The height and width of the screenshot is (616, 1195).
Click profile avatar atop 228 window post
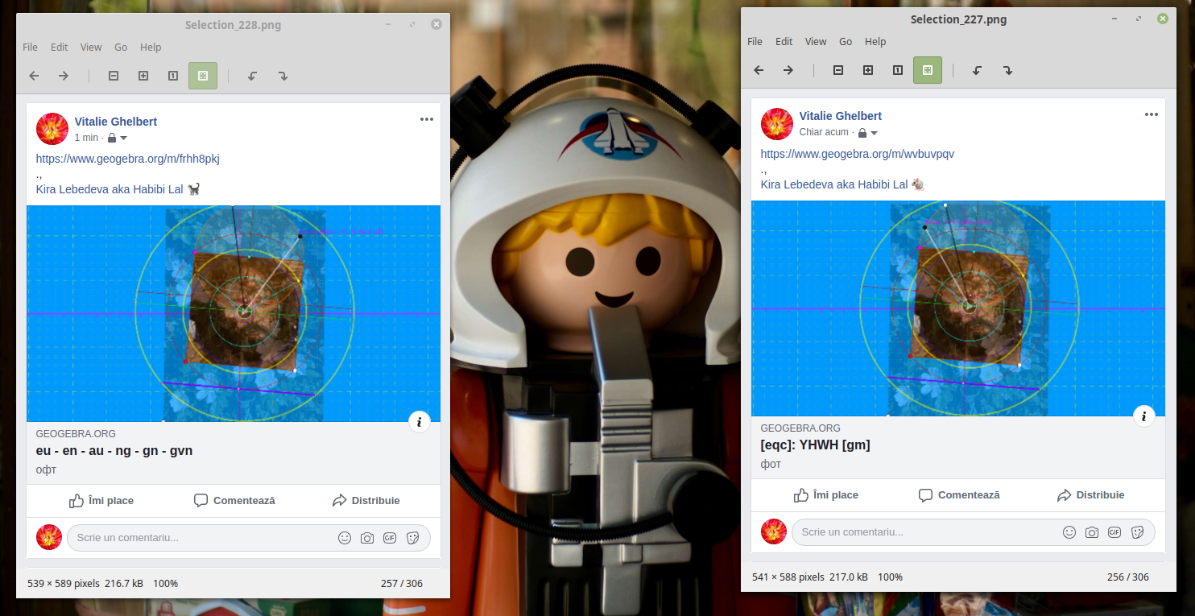(53, 129)
